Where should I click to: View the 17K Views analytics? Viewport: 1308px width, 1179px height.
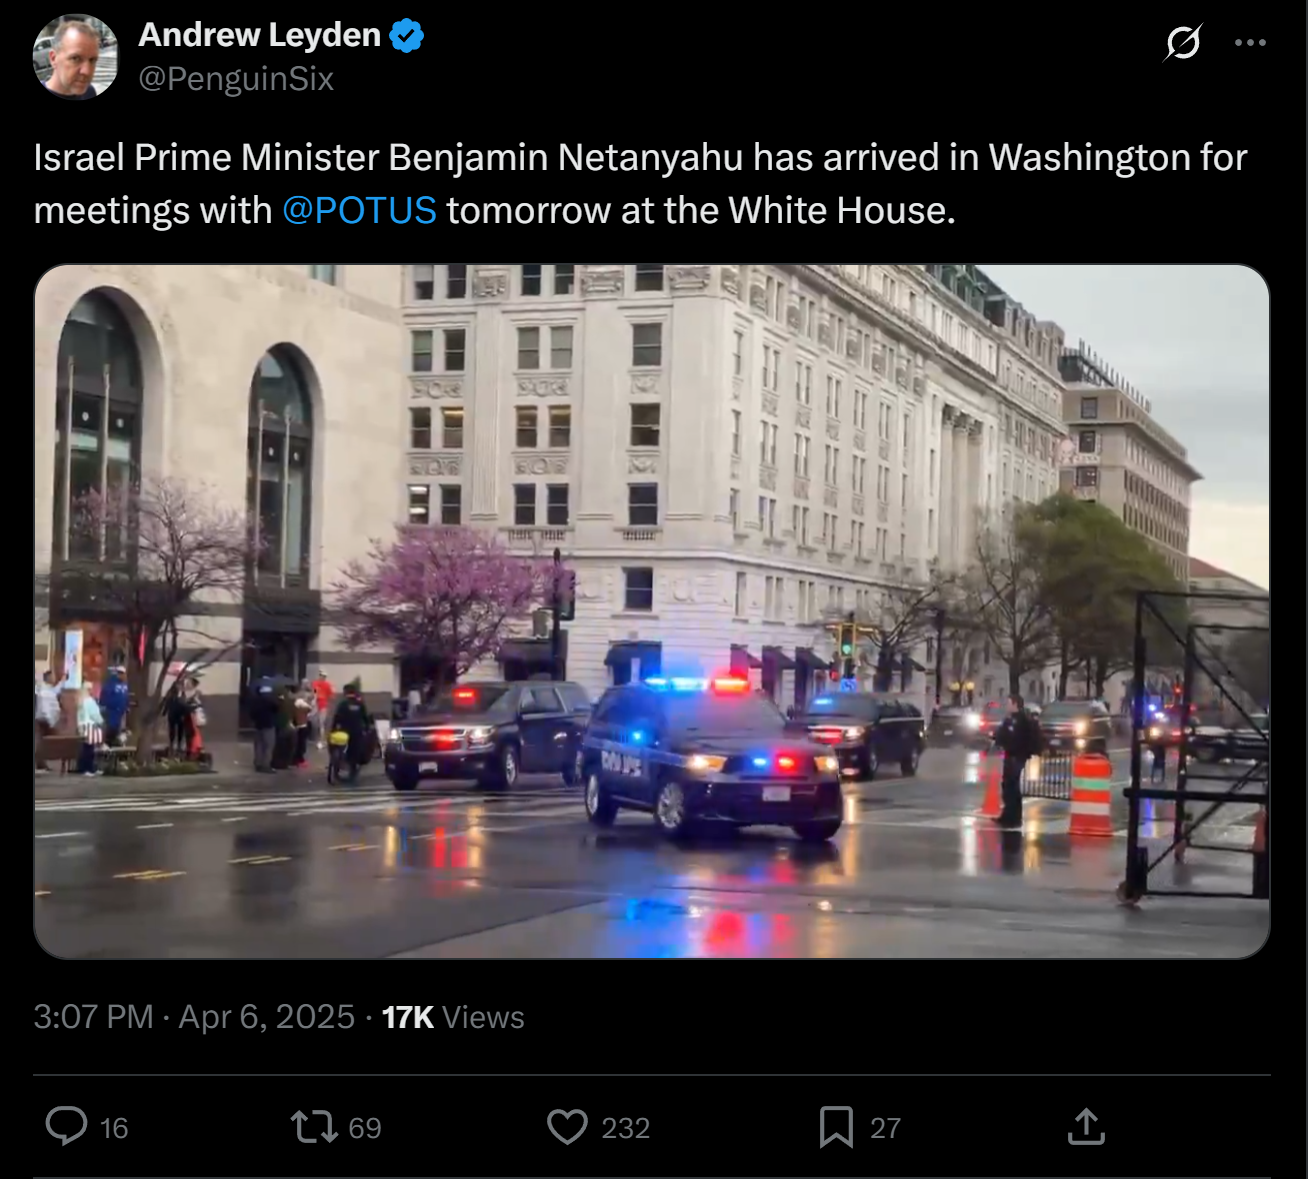point(453,1017)
